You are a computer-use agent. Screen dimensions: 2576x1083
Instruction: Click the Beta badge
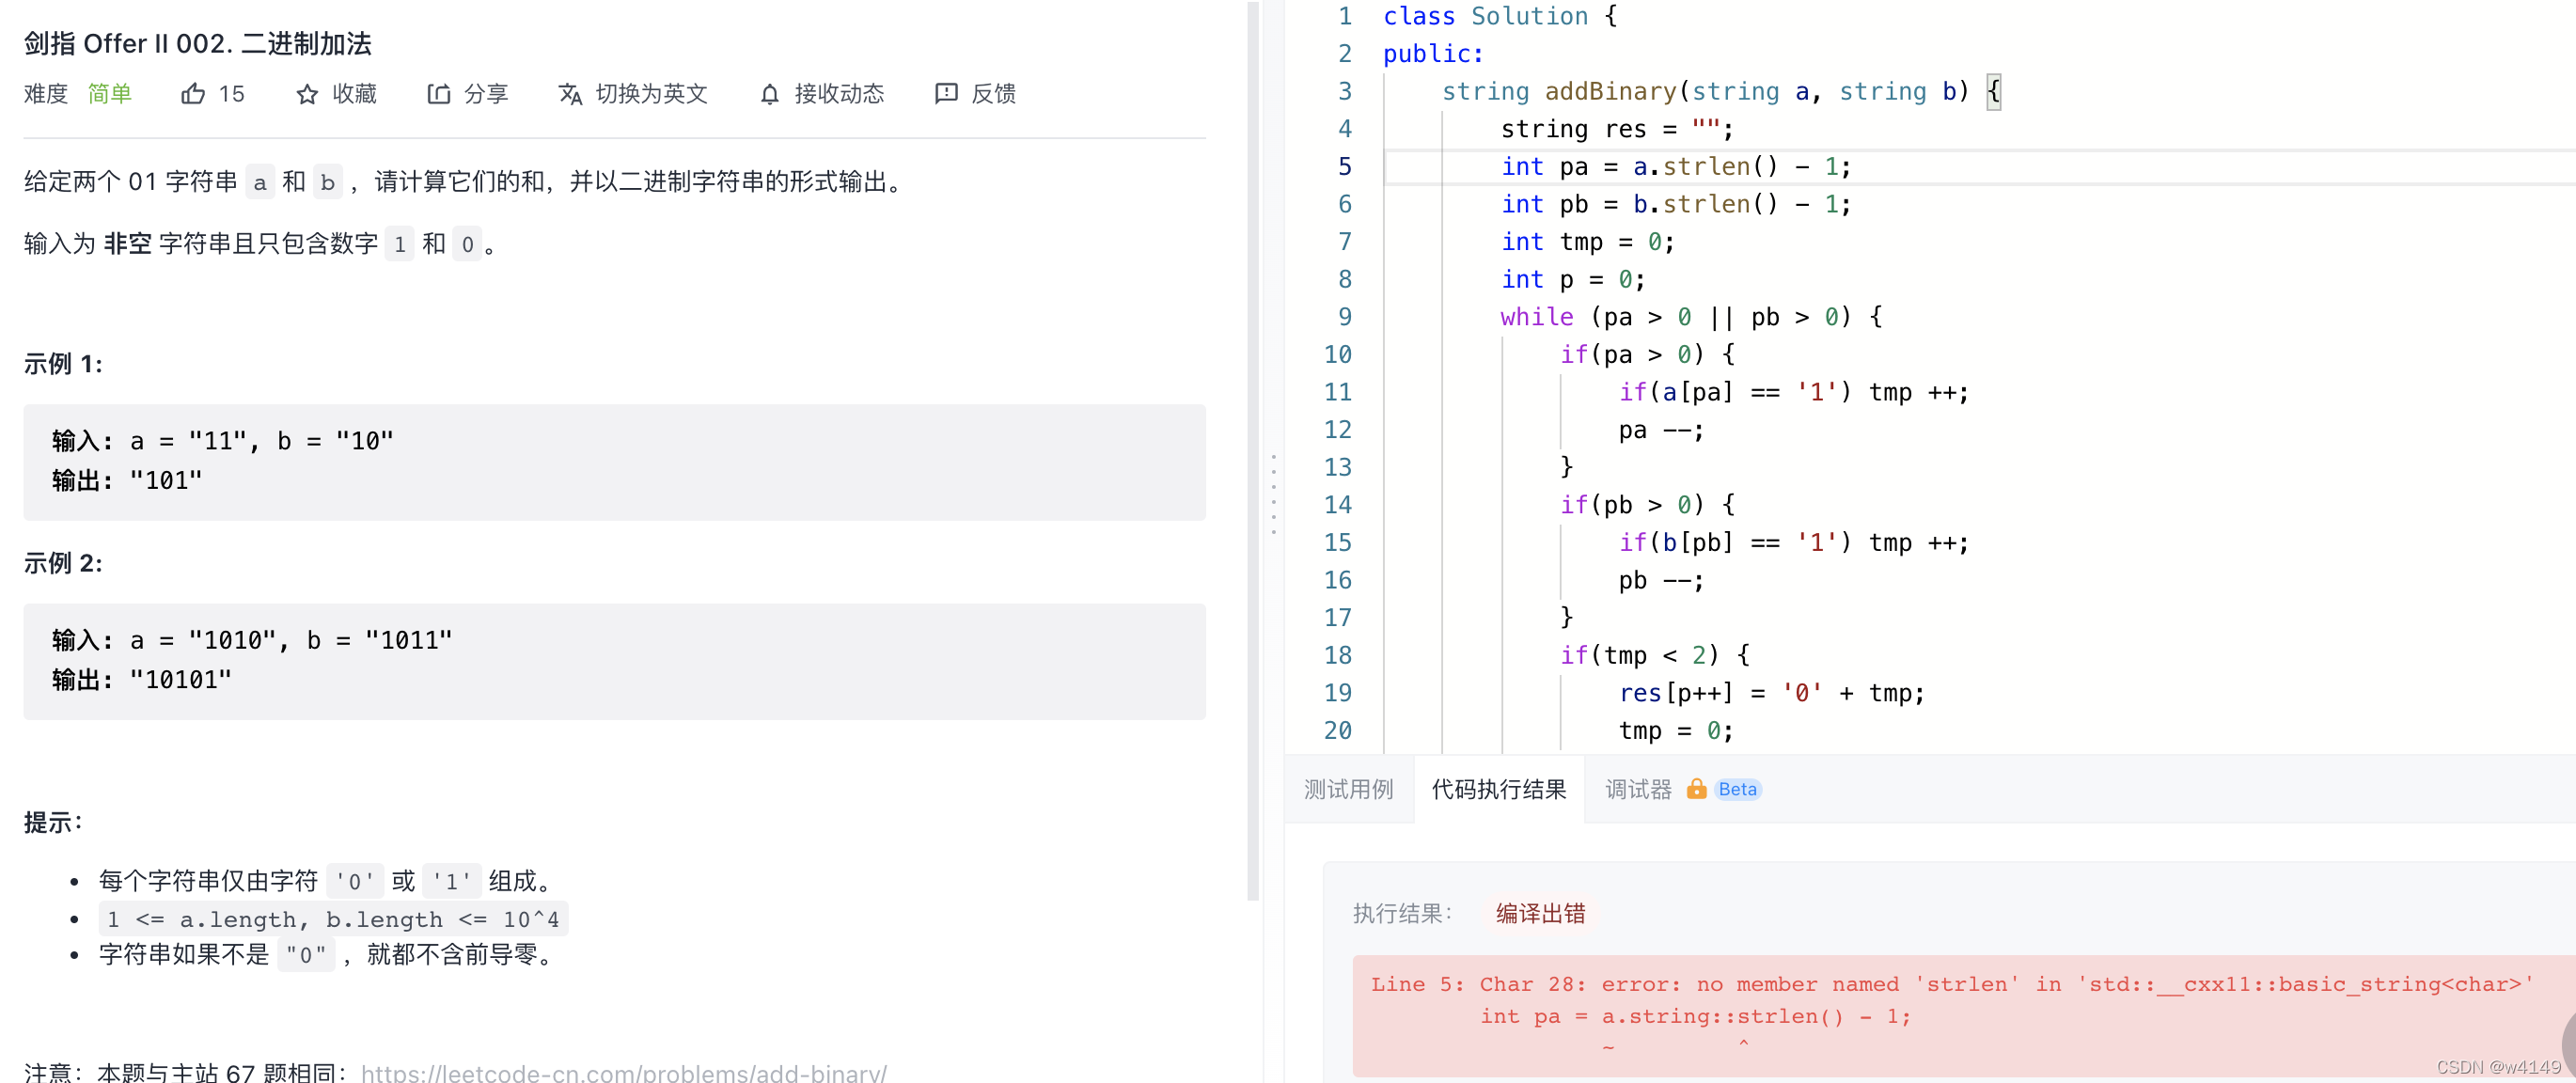tap(1737, 789)
